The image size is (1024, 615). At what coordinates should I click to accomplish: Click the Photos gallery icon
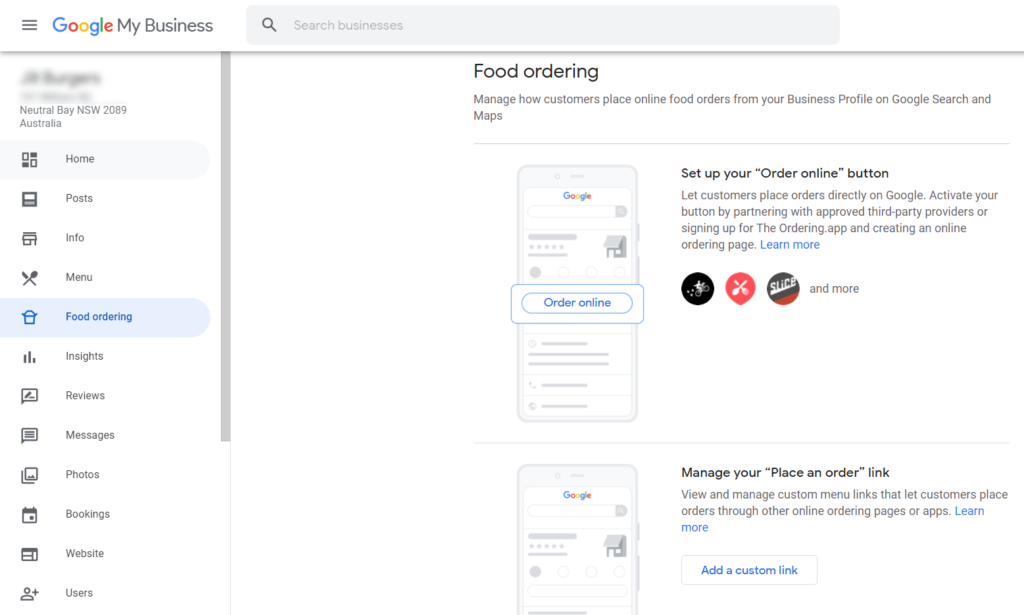coord(29,475)
